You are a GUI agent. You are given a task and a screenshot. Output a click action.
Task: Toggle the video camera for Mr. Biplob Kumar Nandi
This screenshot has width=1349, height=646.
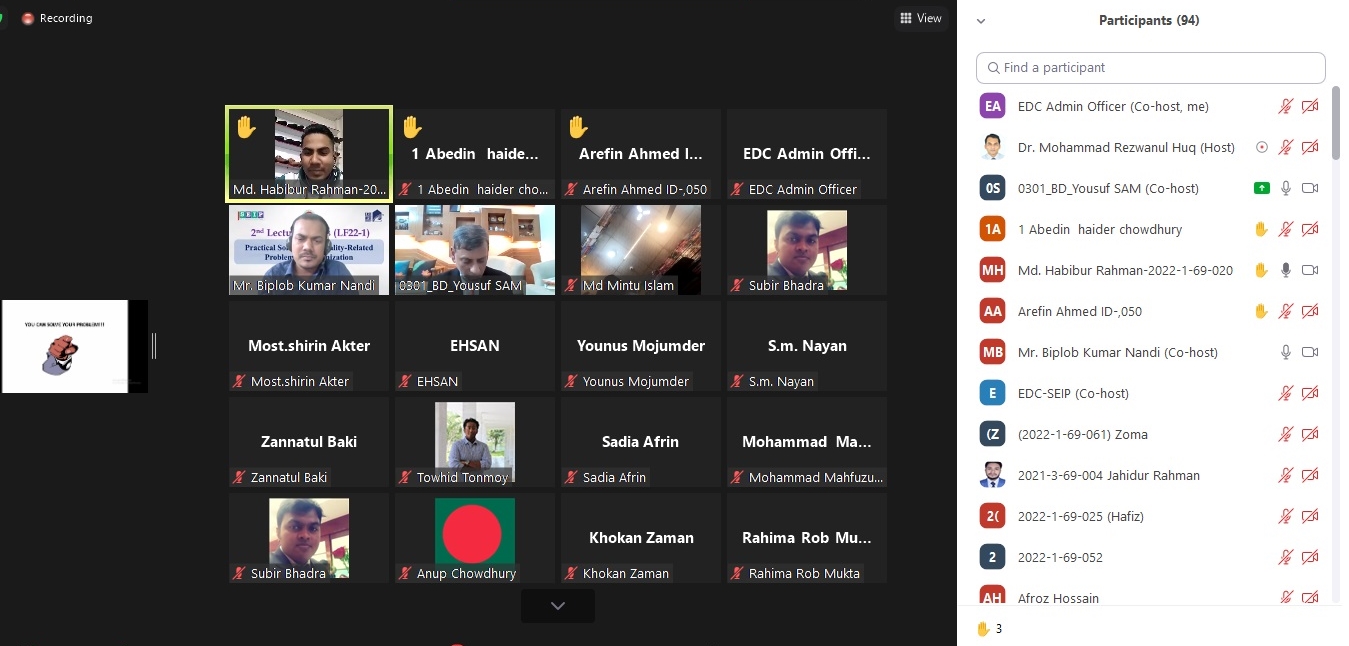pyautogui.click(x=1310, y=352)
